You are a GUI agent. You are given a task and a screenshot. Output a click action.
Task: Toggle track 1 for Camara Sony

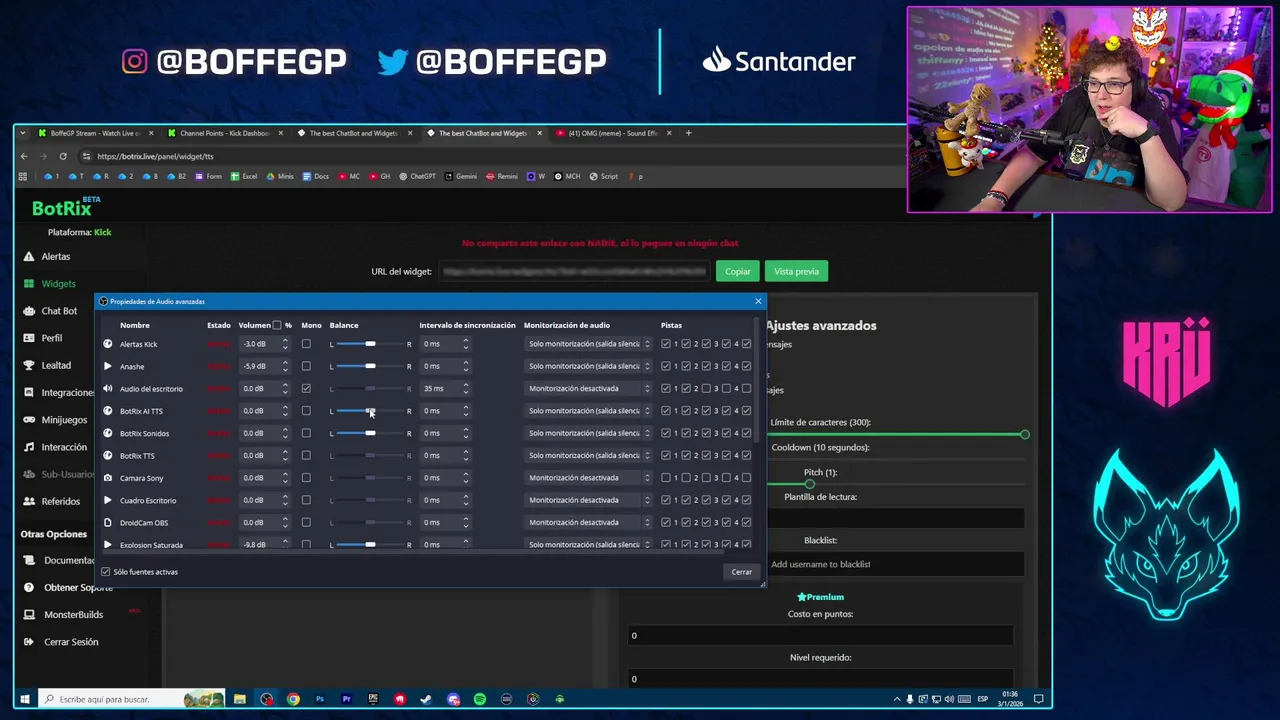tap(666, 478)
